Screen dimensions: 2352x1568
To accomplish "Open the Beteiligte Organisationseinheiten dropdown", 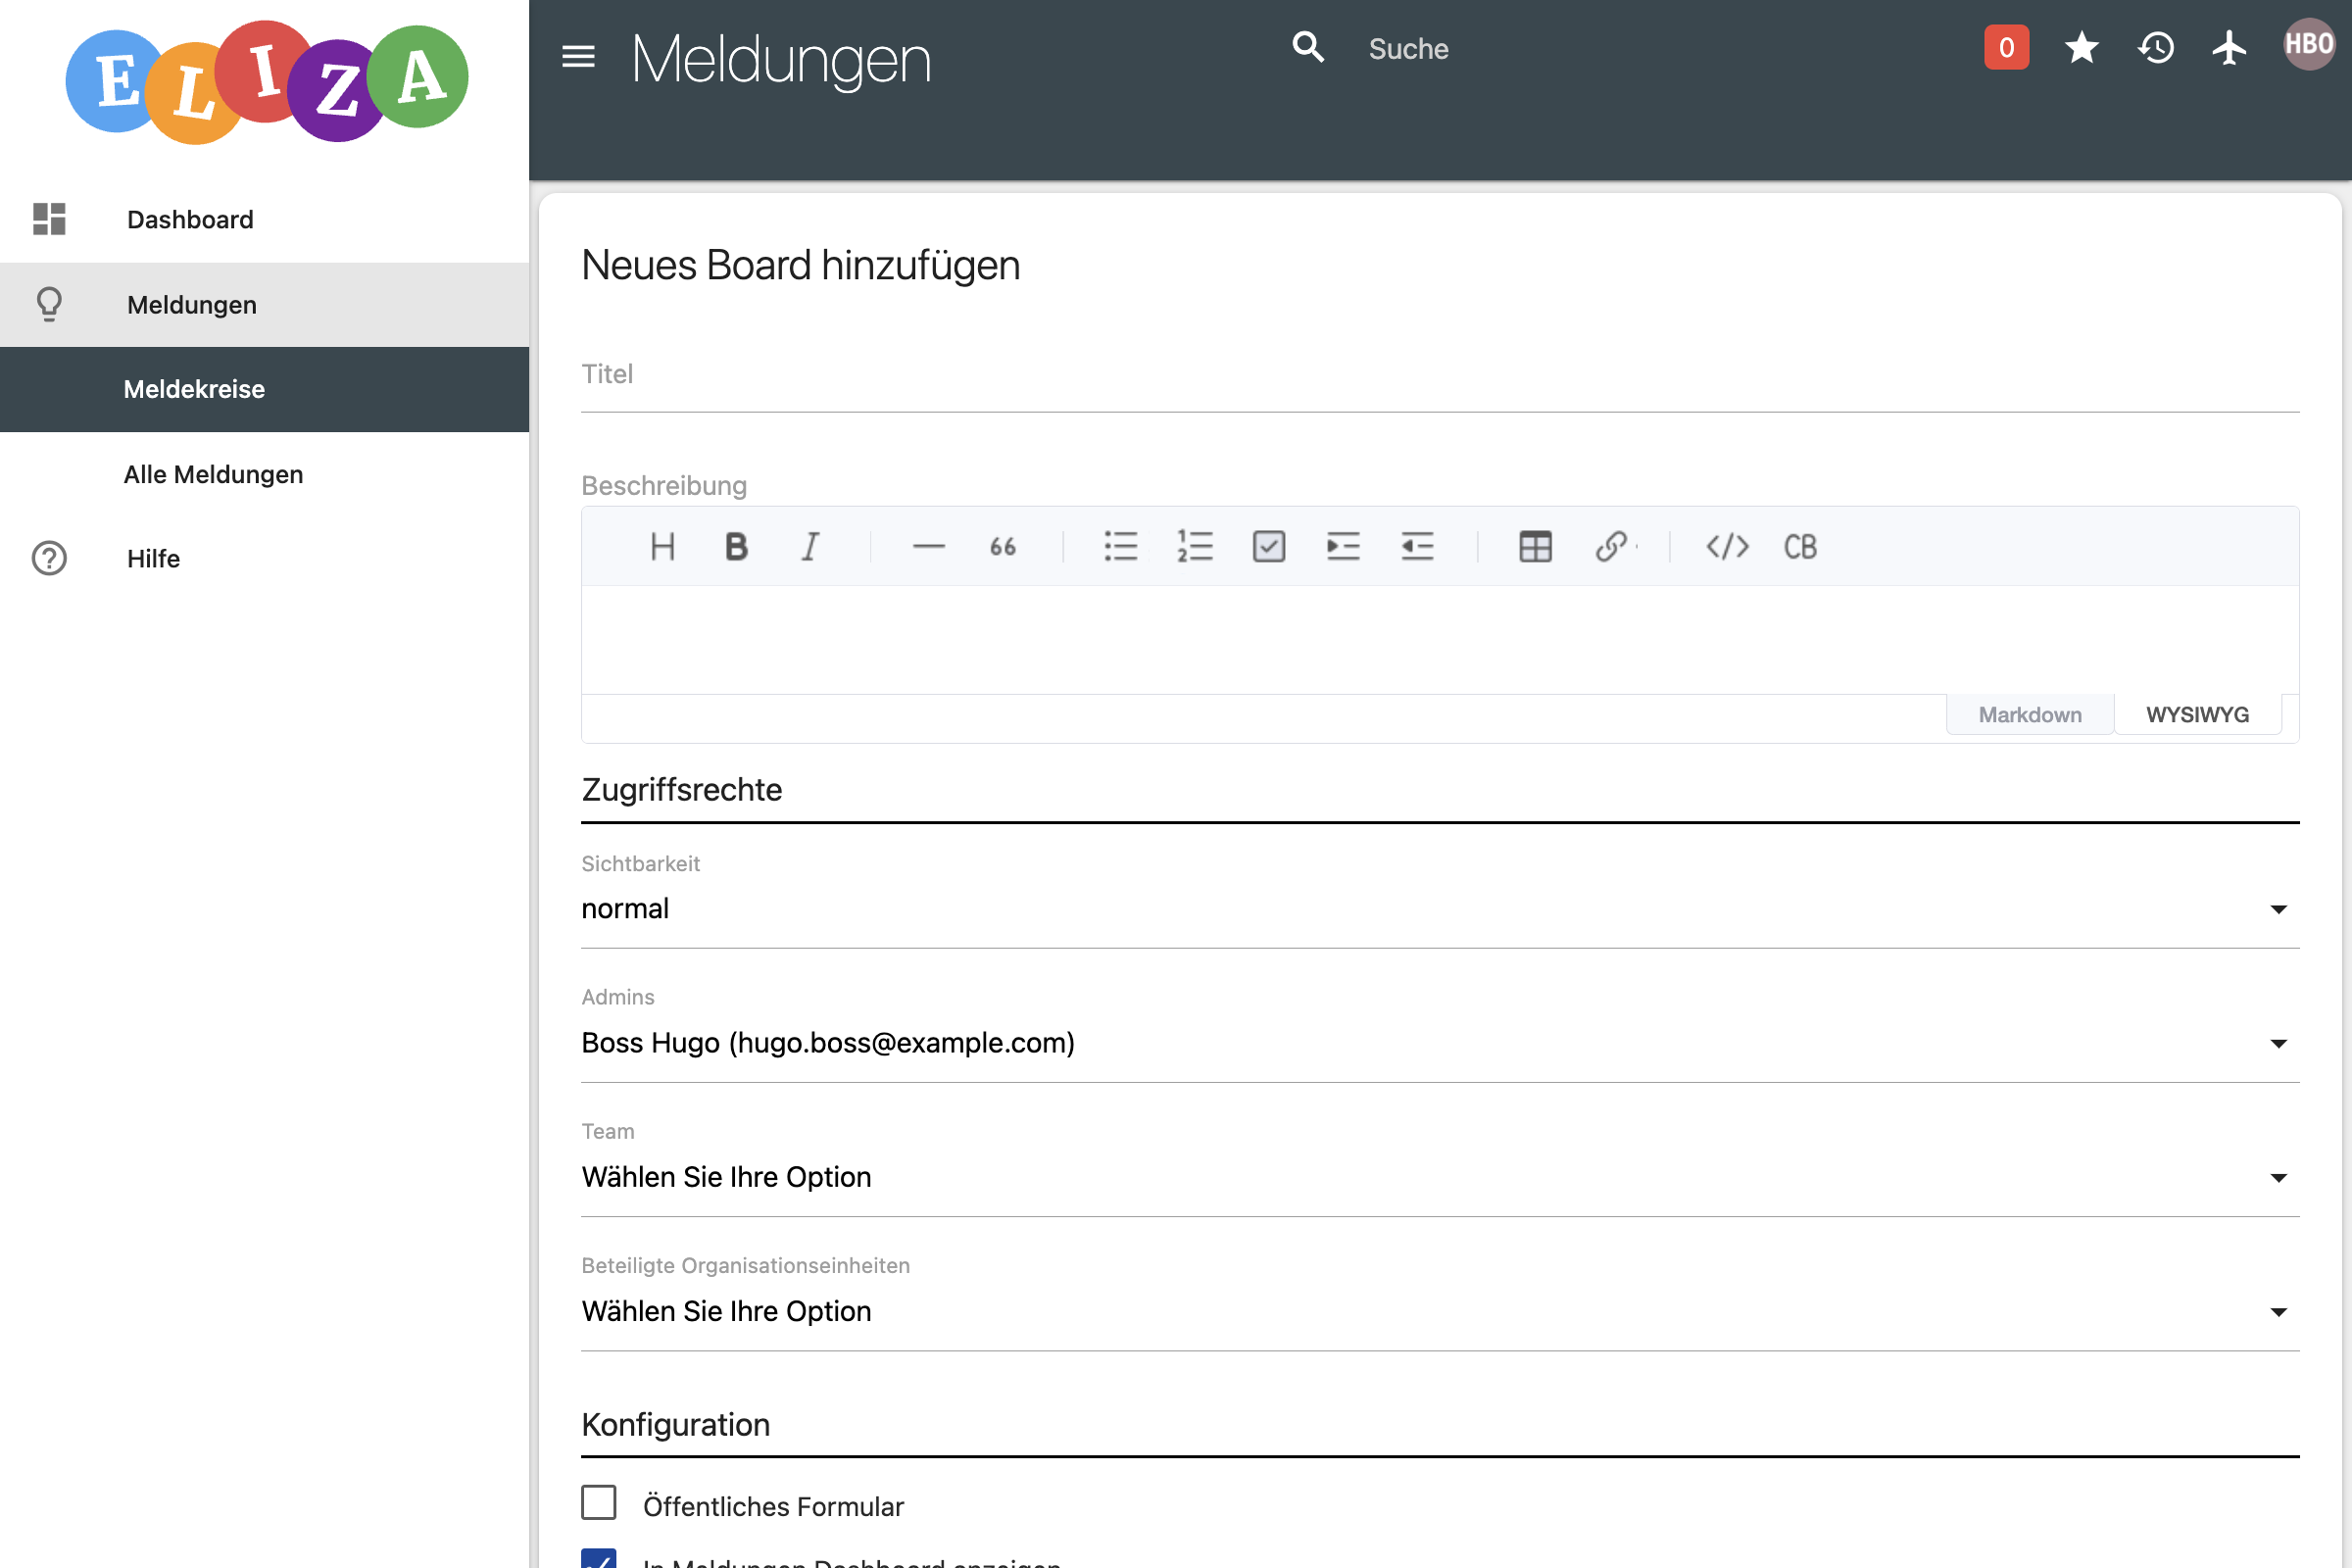I will pos(1440,1311).
